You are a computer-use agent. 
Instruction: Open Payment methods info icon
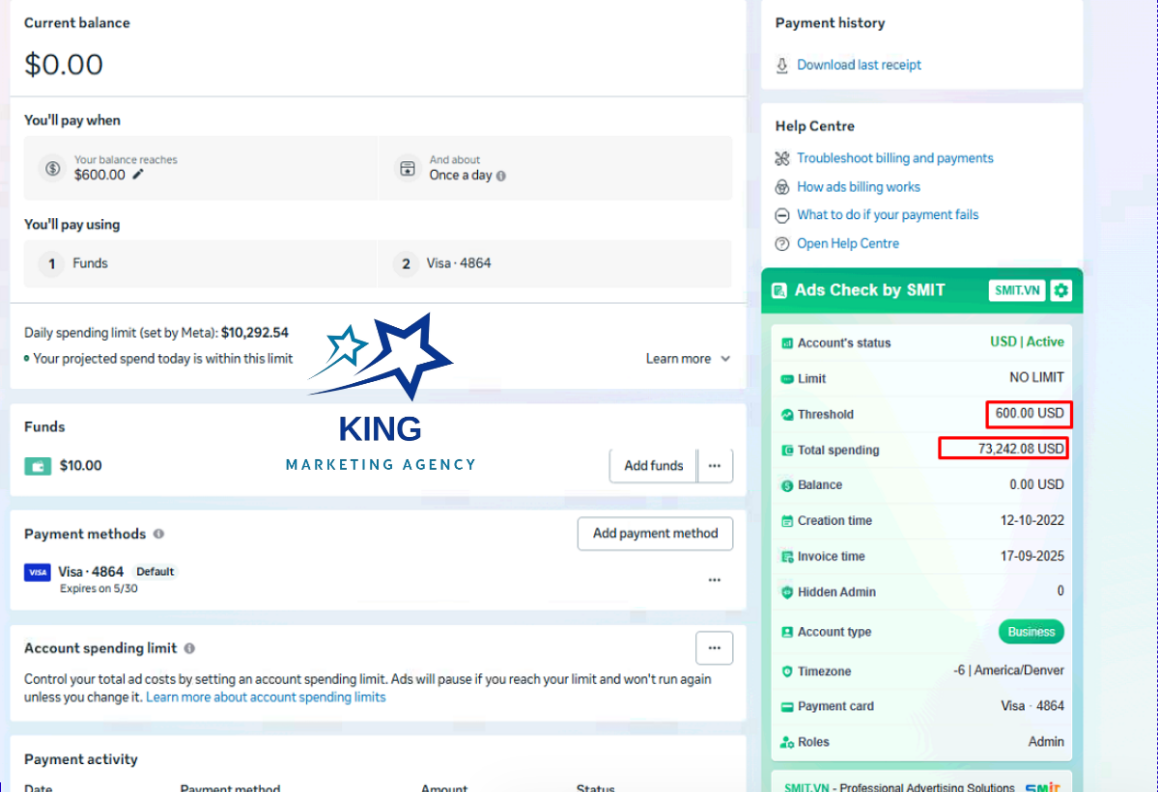click(159, 533)
